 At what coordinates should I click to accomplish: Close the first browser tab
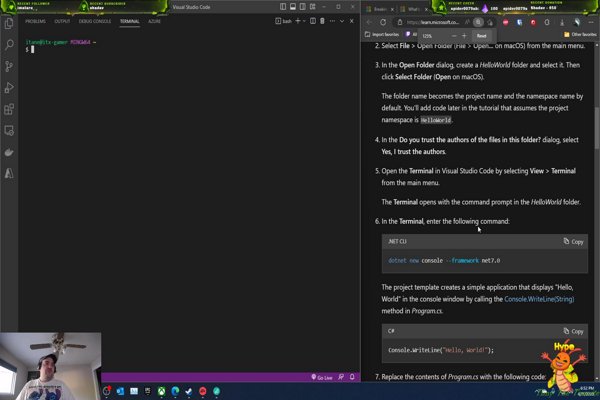click(392, 9)
